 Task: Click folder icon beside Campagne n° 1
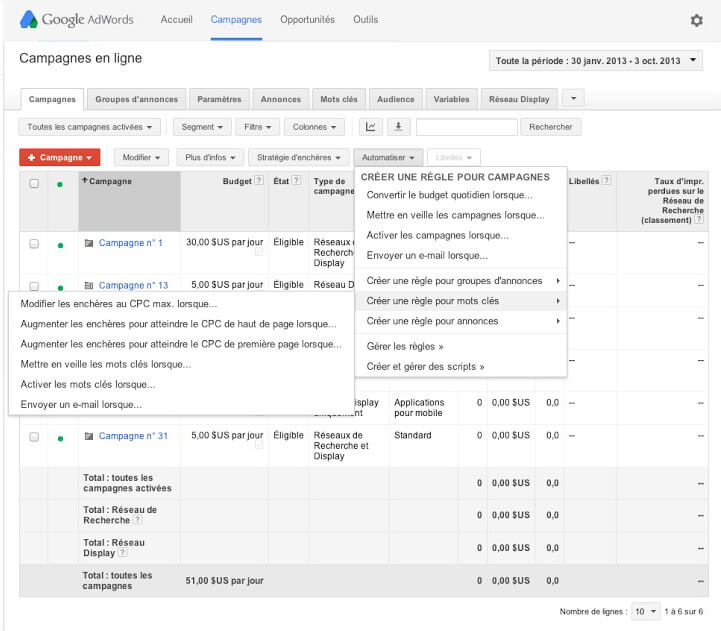pos(89,243)
